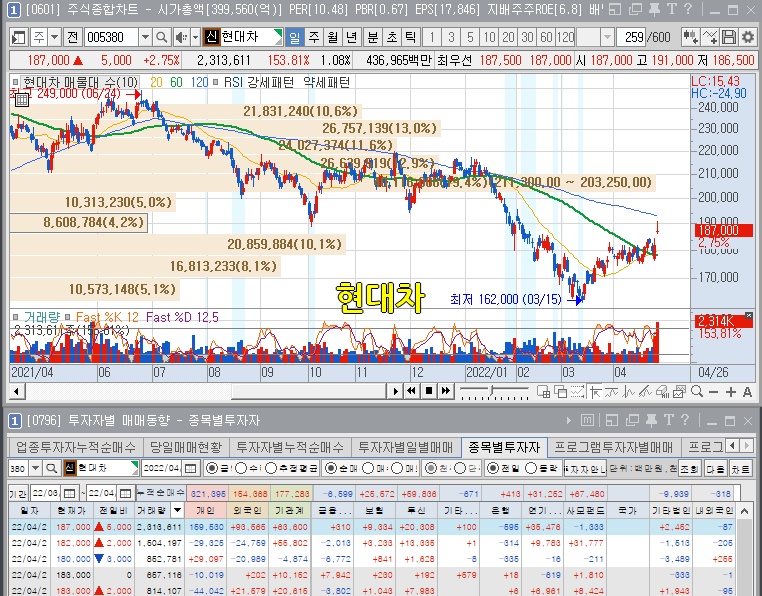Click the chart fast-forward double-arrow button
Image resolution: width=762 pixels, height=596 pixels.
(445, 391)
